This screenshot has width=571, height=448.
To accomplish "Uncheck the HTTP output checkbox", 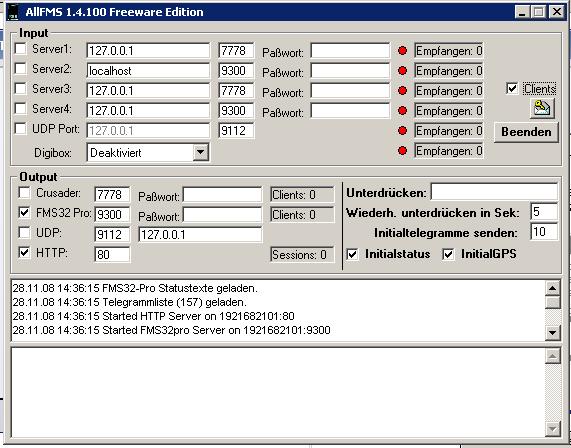I will [24, 252].
